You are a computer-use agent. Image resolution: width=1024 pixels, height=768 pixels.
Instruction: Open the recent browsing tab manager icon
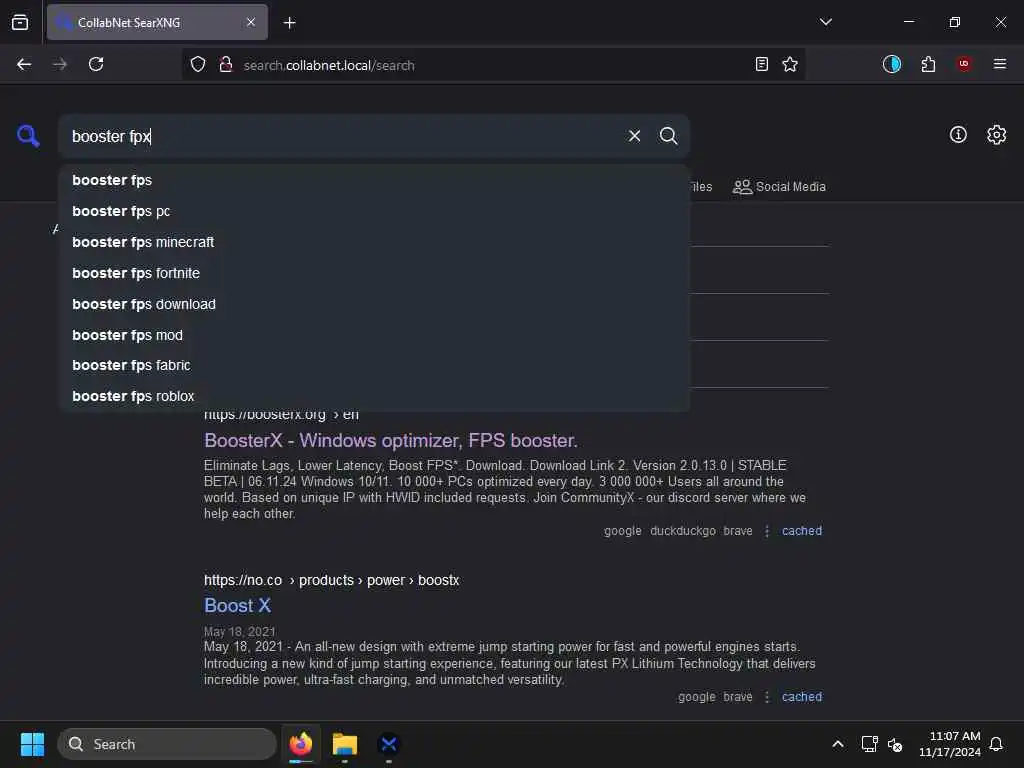(x=20, y=22)
